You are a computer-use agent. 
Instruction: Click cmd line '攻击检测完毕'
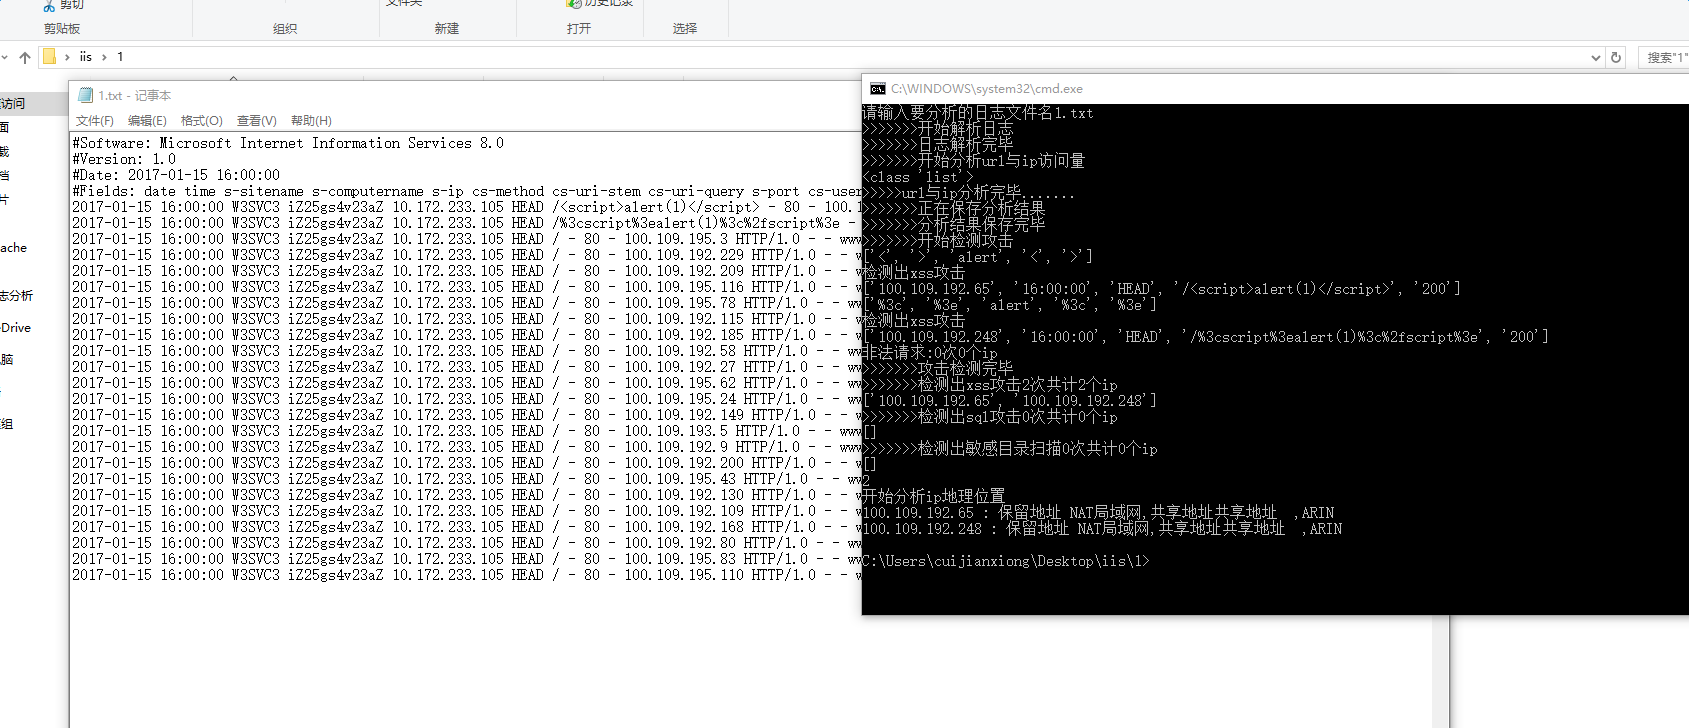[938, 369]
